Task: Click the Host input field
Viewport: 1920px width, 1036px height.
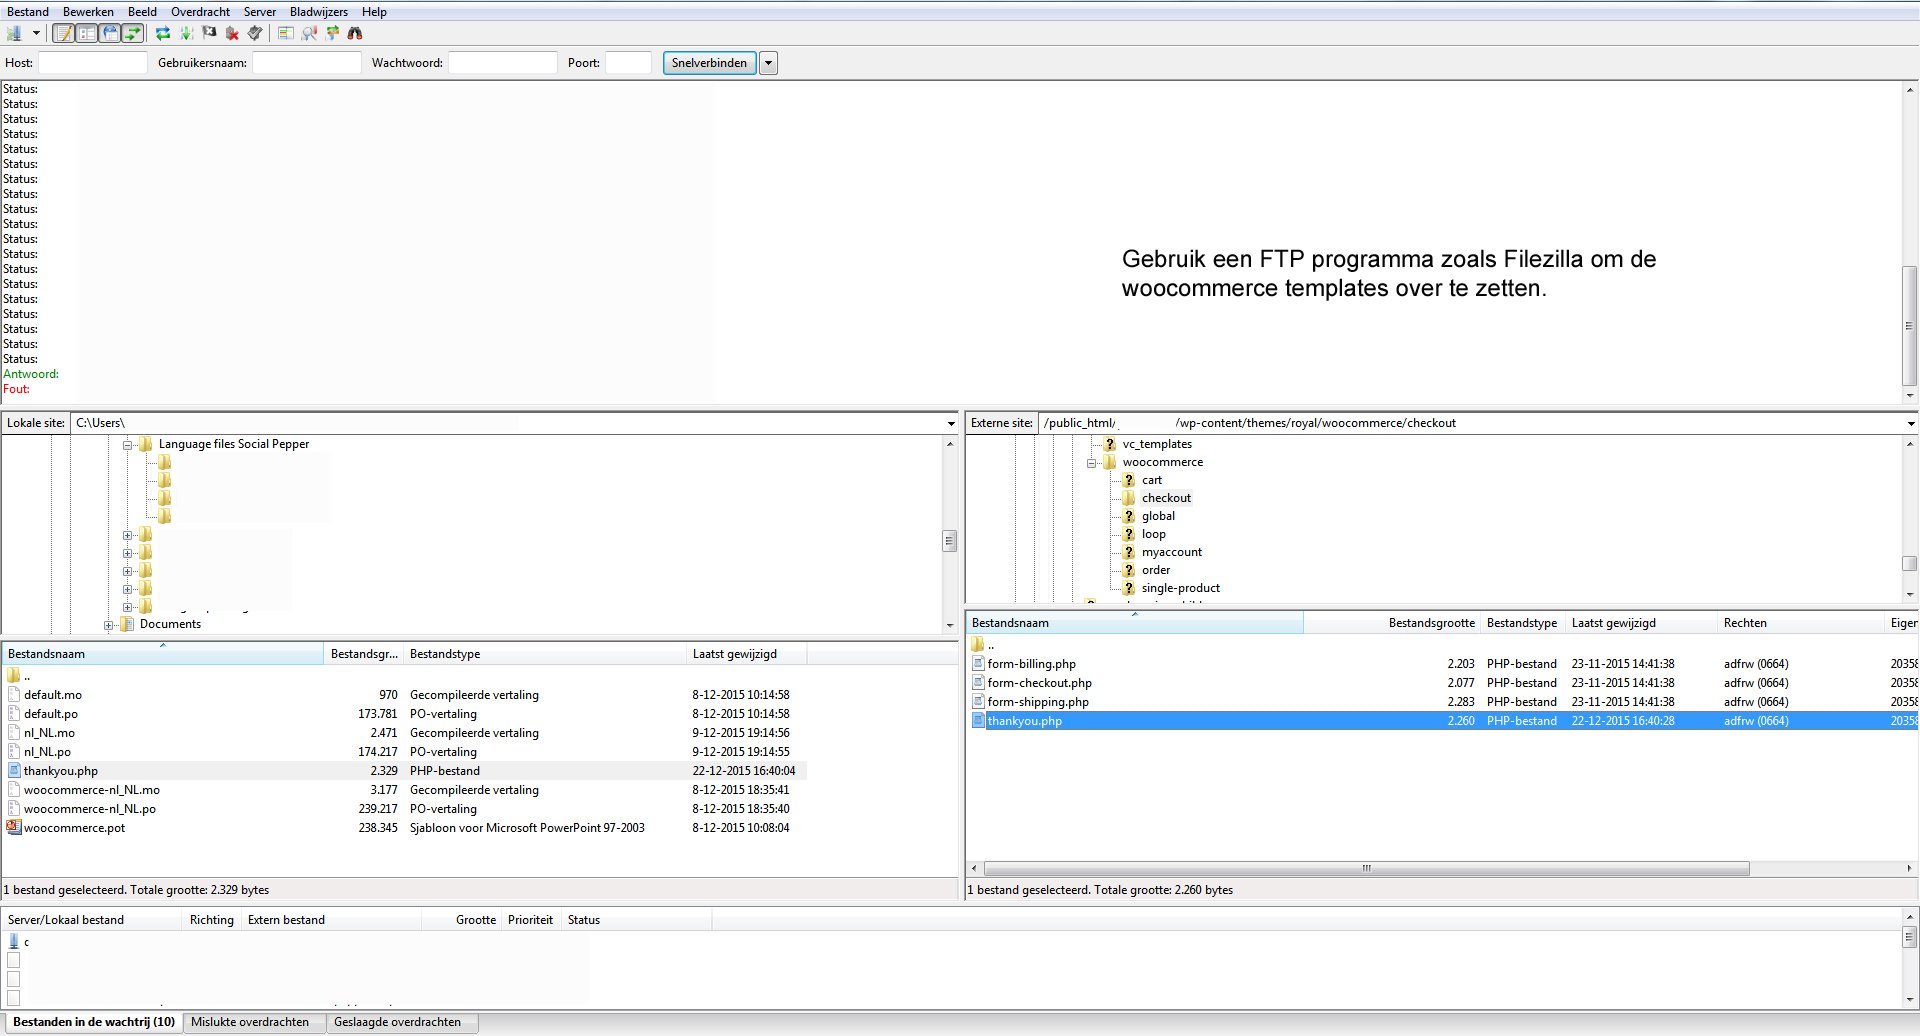Action: [x=92, y=63]
